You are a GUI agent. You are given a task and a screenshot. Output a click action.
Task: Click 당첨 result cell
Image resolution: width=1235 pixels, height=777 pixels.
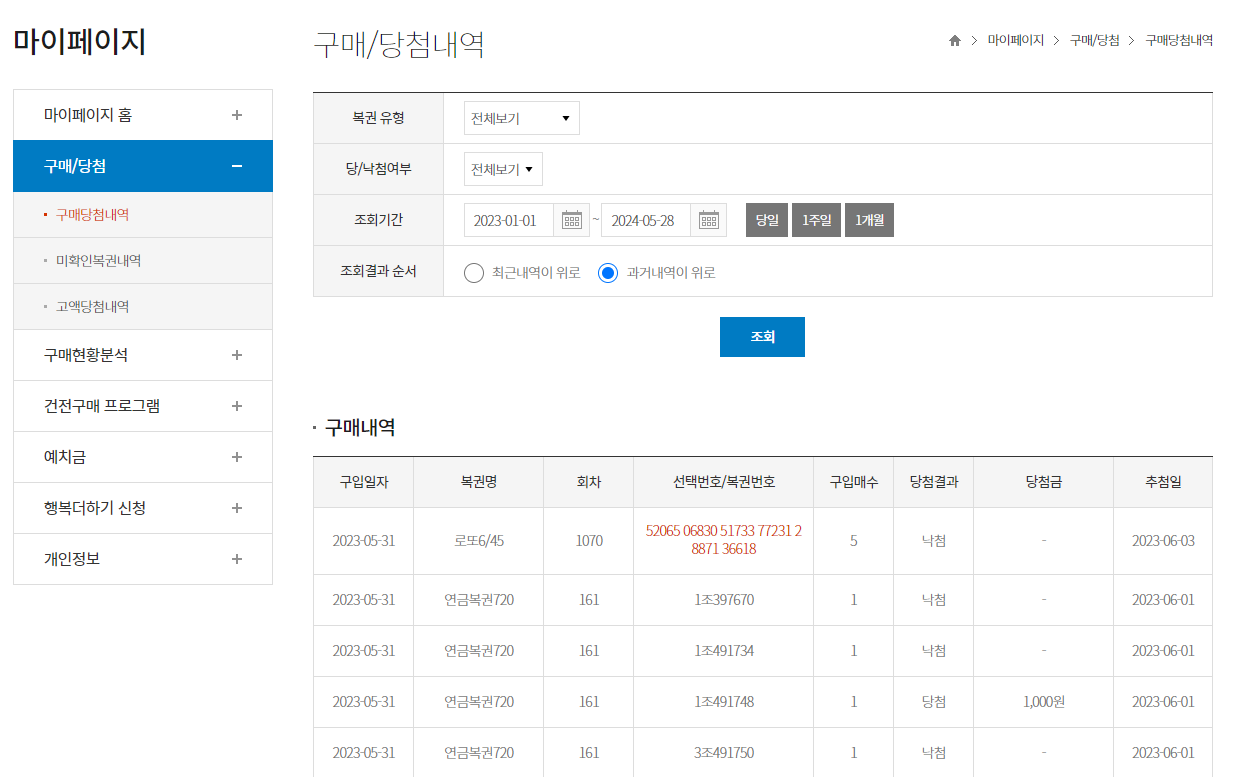point(934,702)
